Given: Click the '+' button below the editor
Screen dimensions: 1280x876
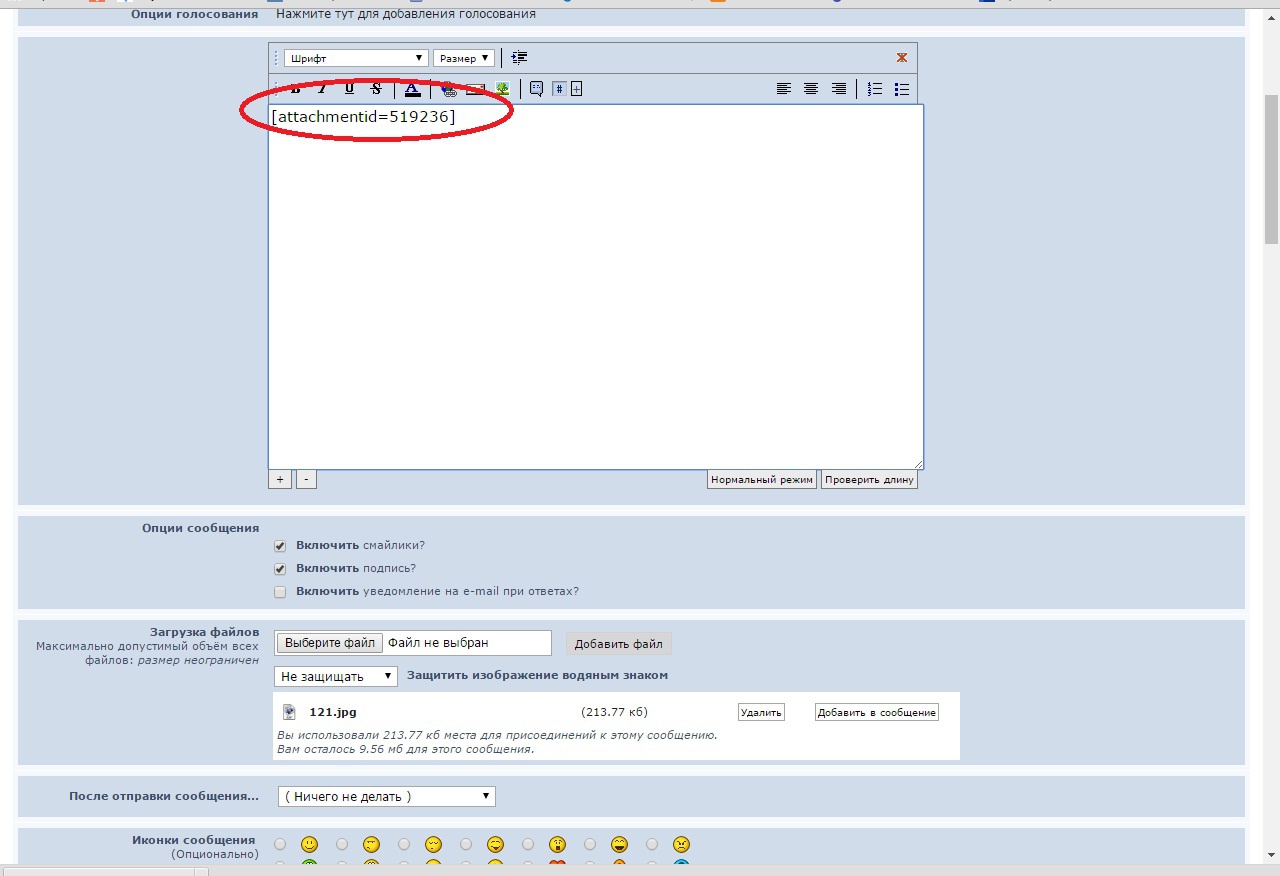Looking at the screenshot, I should (x=280, y=480).
